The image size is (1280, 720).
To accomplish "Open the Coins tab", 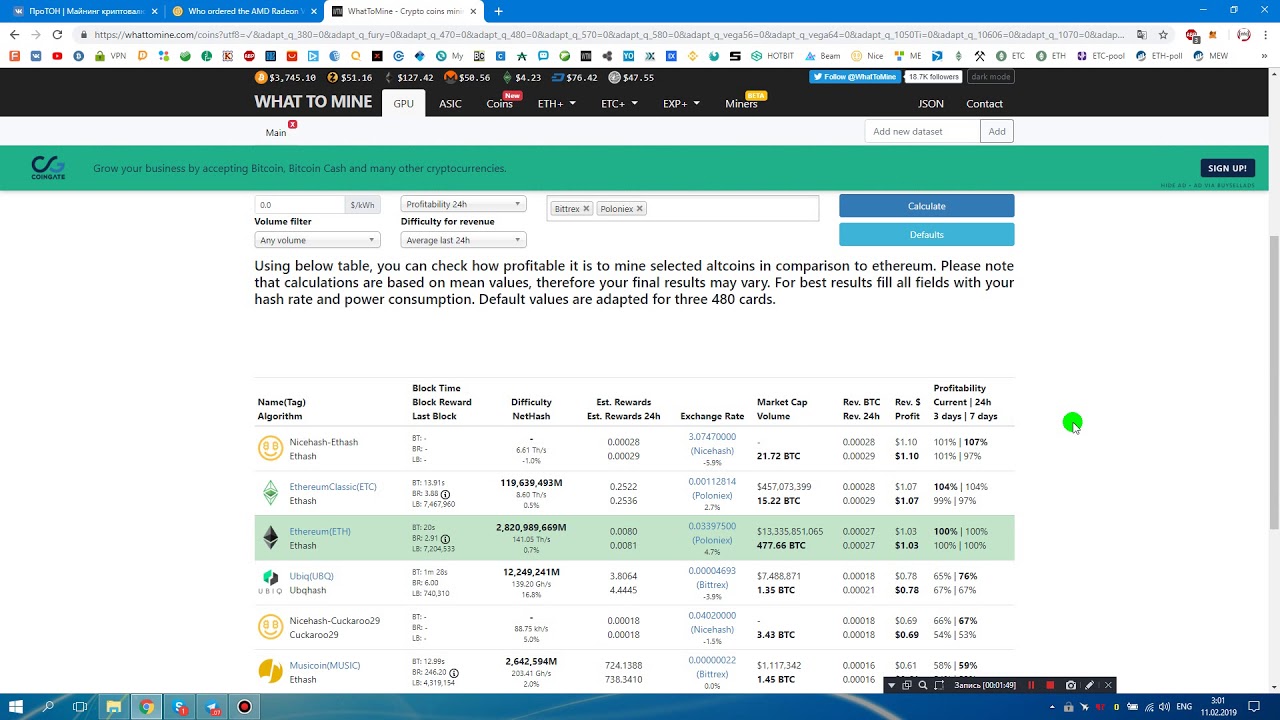I will click(x=500, y=104).
